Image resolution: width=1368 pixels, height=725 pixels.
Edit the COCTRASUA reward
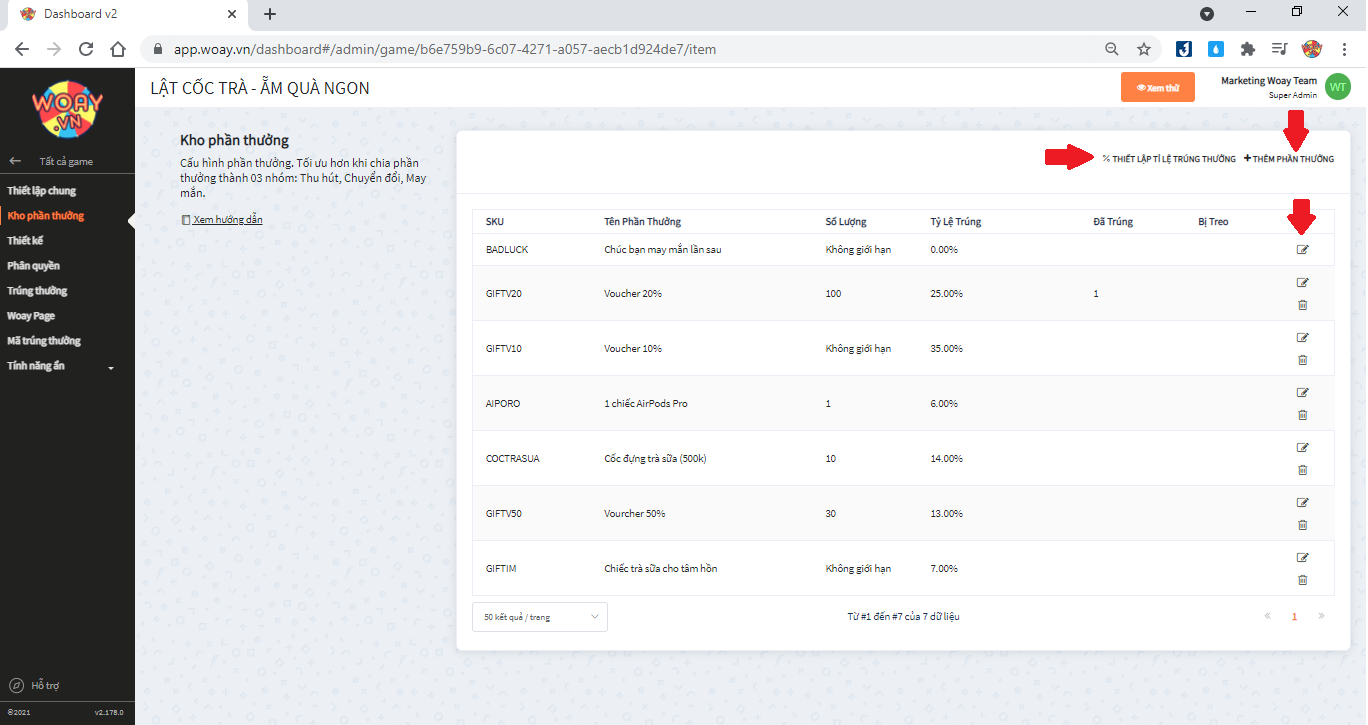click(1302, 448)
